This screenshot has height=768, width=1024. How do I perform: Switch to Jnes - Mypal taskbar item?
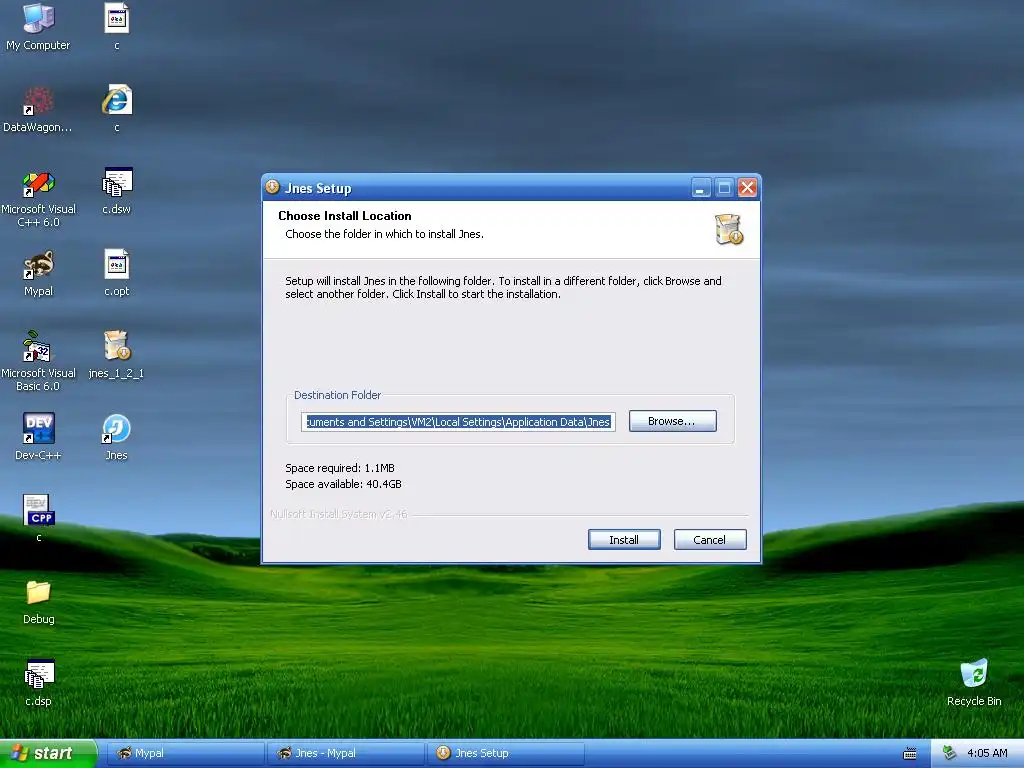pos(346,753)
